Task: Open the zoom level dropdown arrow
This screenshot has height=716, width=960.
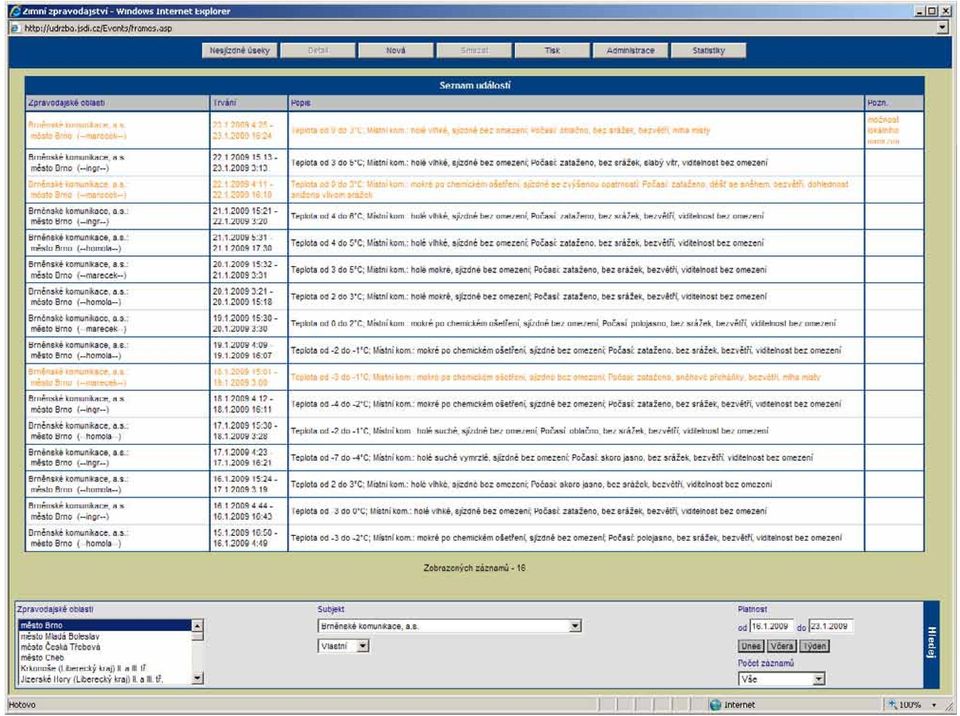Action: tap(934, 705)
